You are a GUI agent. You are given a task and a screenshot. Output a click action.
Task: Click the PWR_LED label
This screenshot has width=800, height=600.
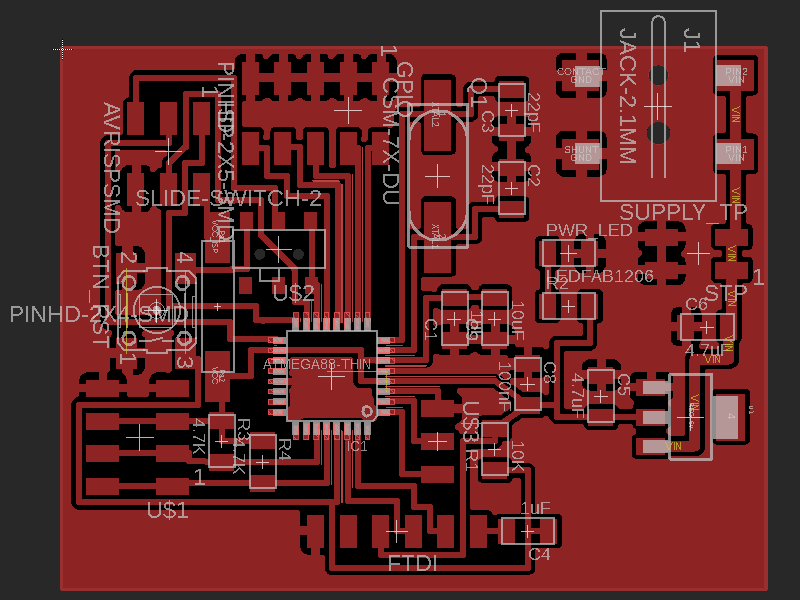589,230
